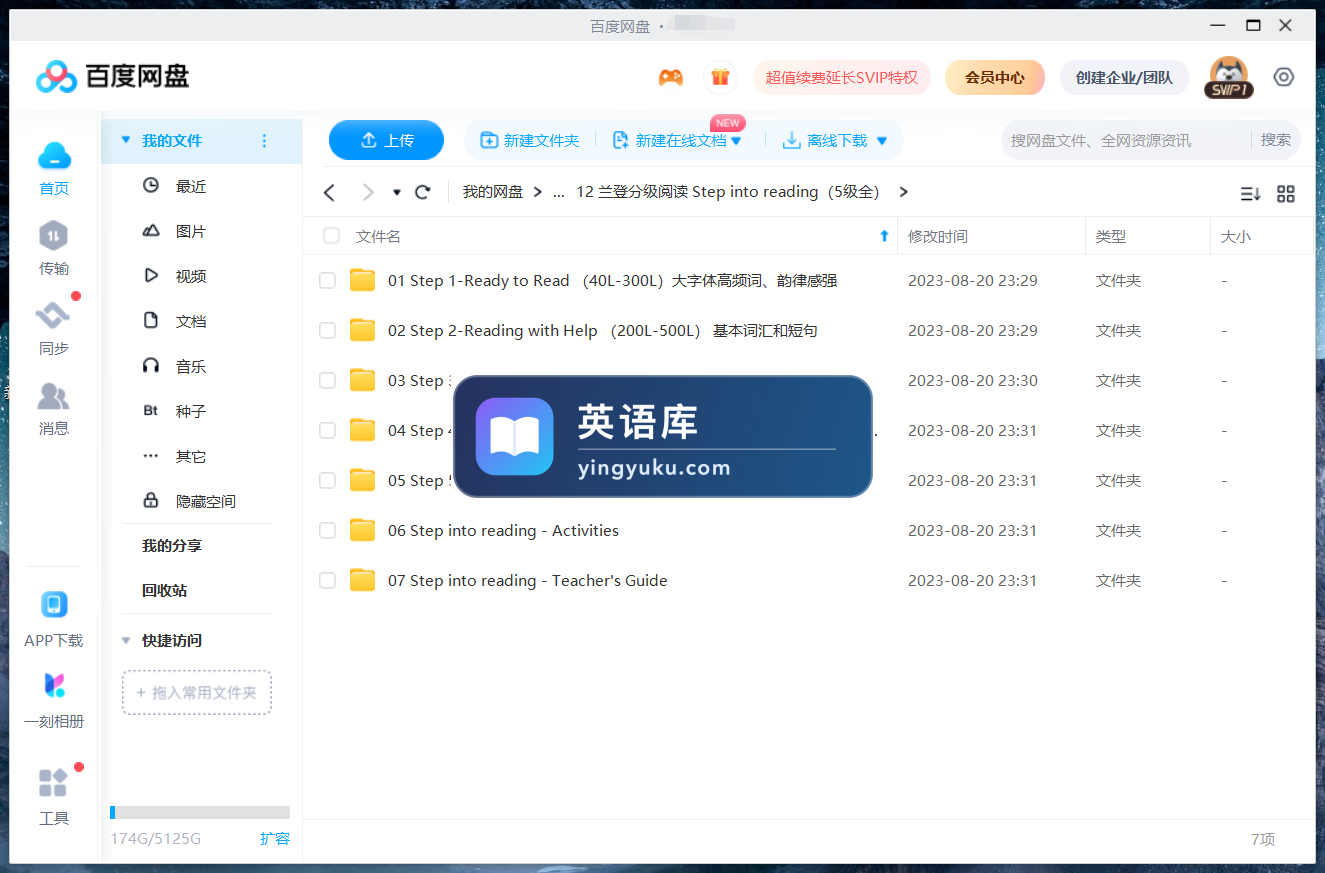
Task: Click the 拖入常用文件夹 drop area
Action: click(197, 692)
